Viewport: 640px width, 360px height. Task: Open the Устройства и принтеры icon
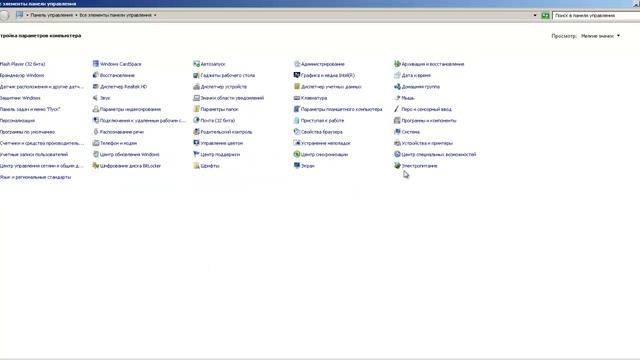pos(397,143)
